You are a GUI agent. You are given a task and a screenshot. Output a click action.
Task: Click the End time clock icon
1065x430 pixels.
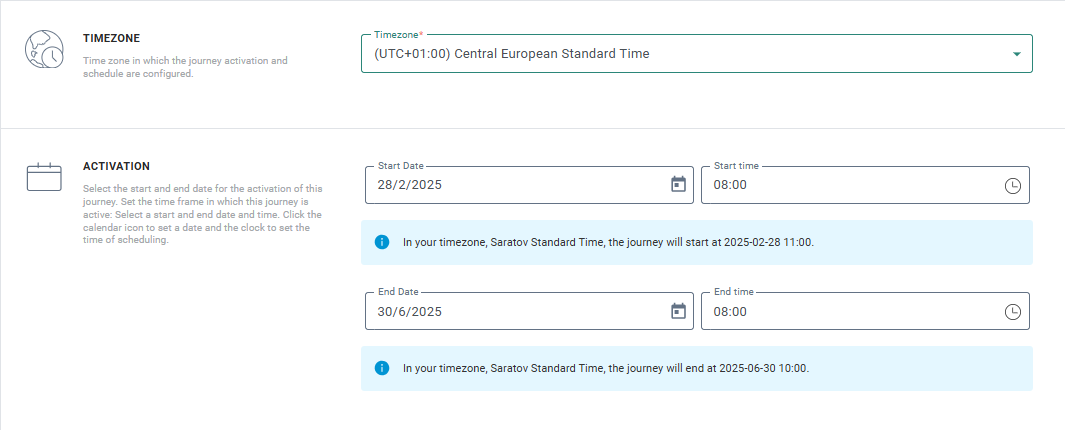coord(1013,311)
